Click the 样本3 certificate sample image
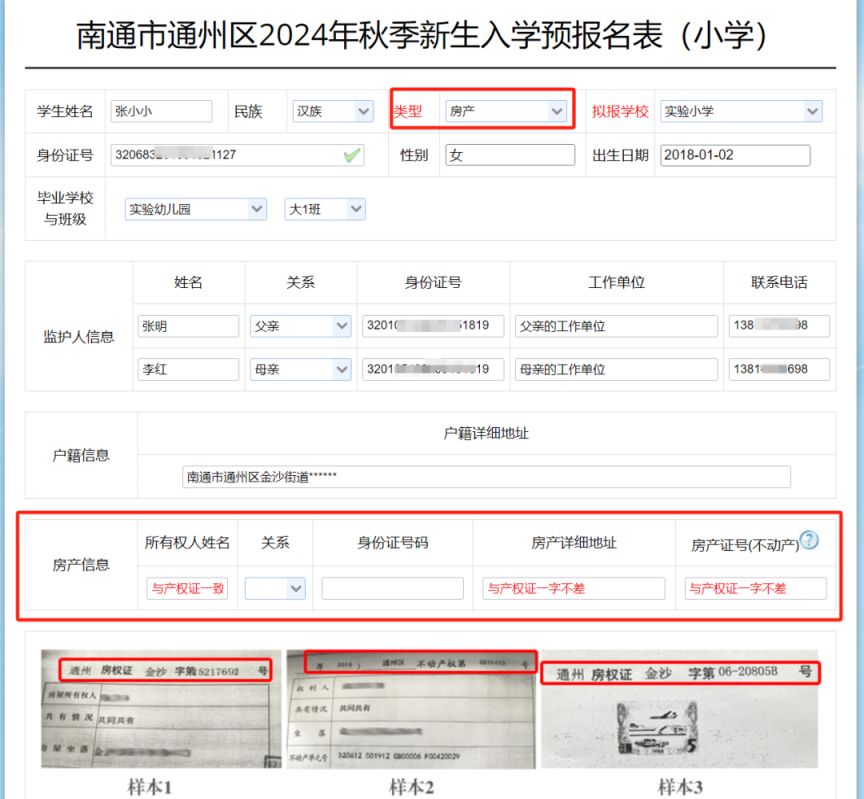 pos(680,709)
